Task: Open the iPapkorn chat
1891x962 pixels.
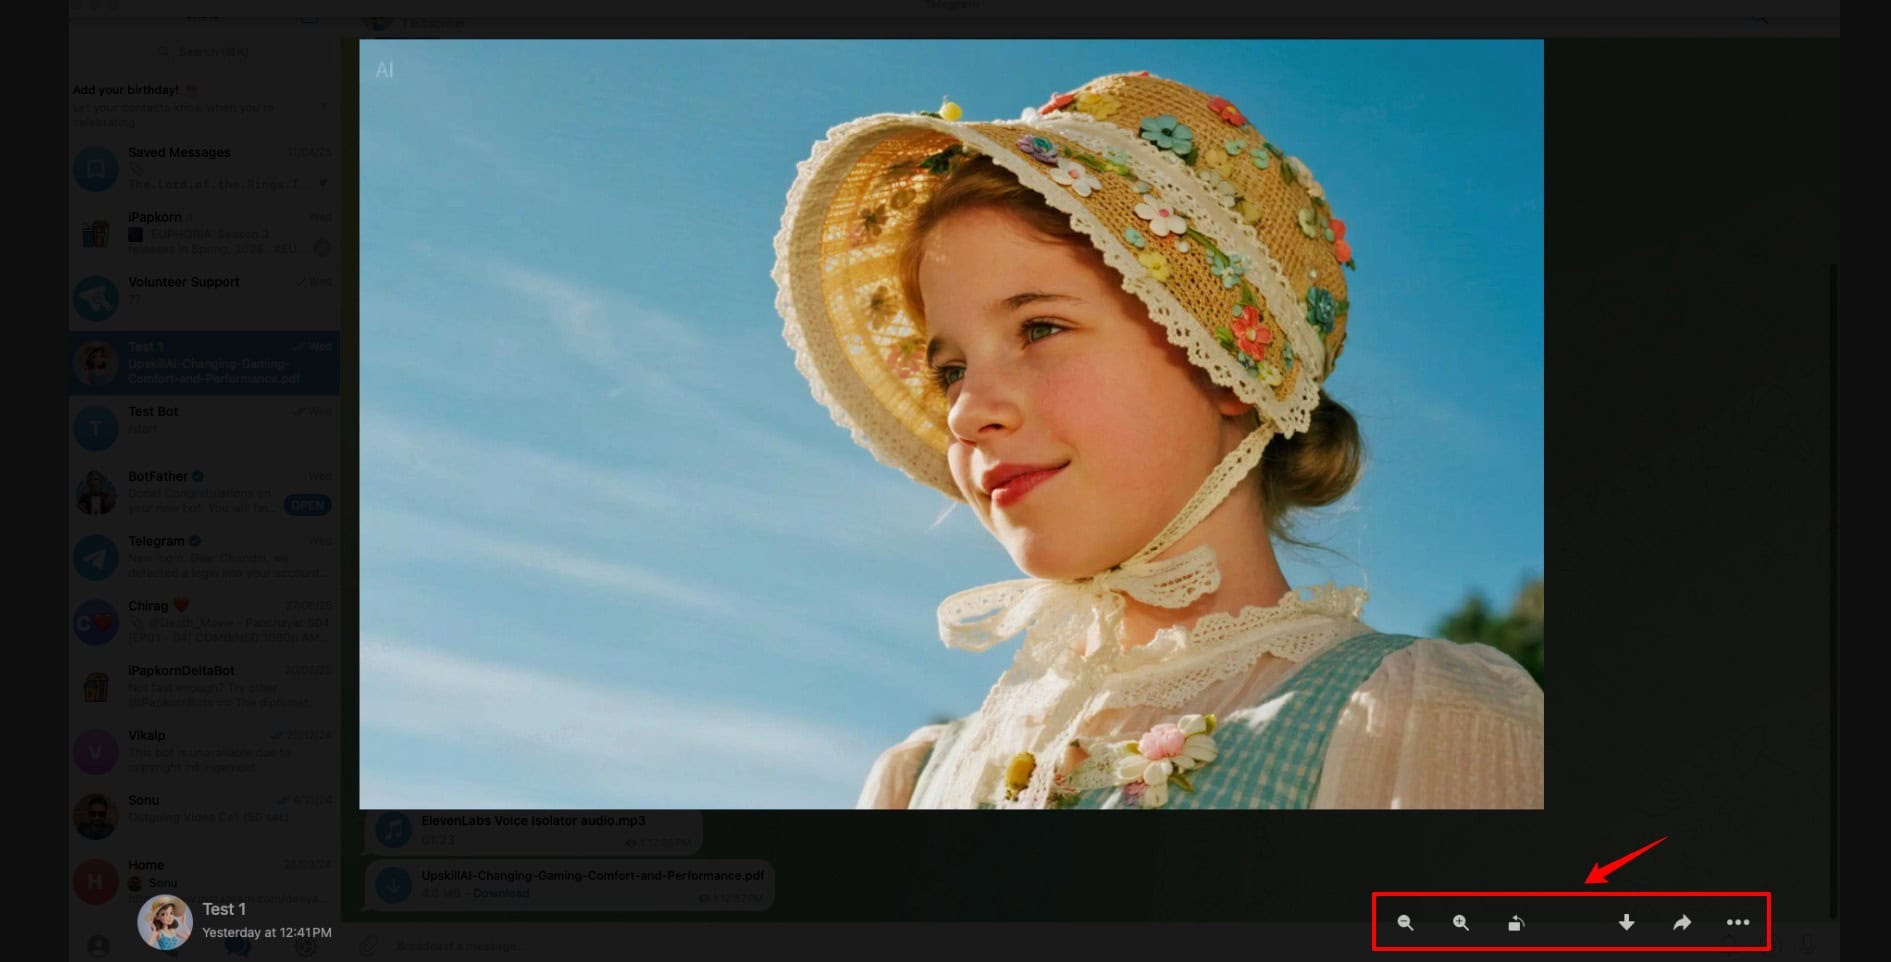Action: pos(204,232)
